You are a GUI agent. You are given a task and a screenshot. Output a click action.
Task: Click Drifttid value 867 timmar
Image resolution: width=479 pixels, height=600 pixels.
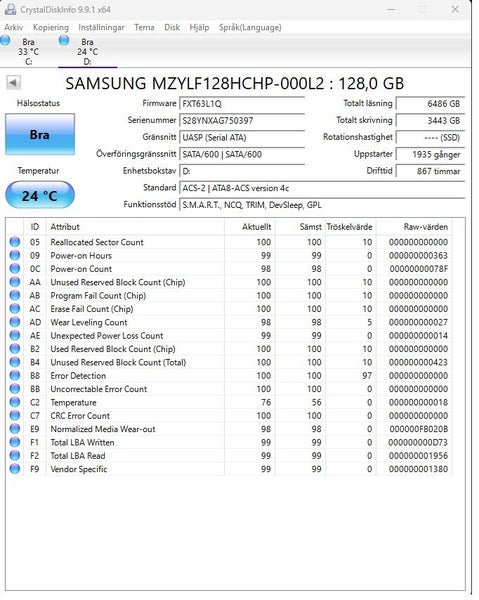[x=430, y=171]
